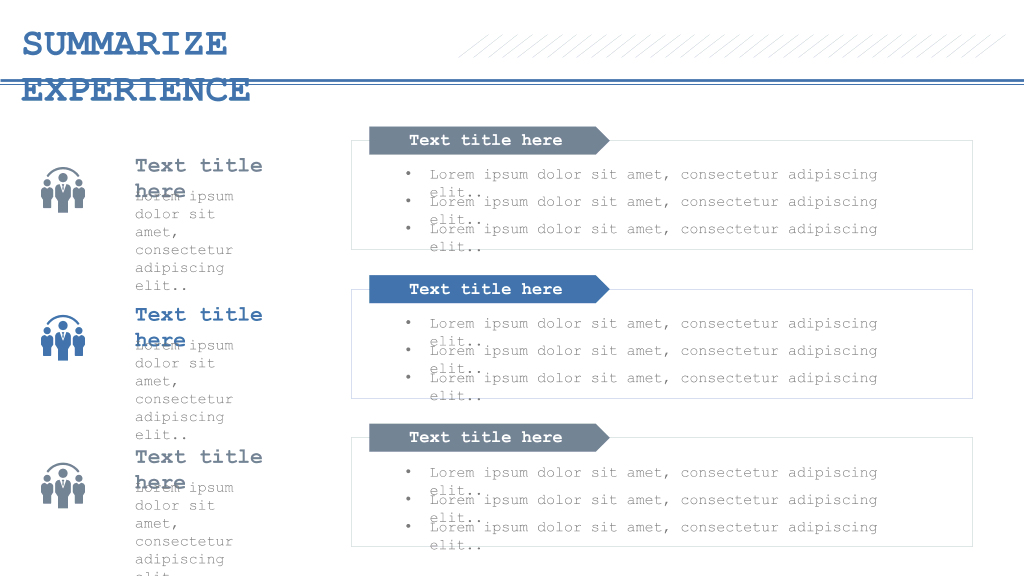Select the first bullet in the top content box
This screenshot has height=576, width=1024.
653,184
